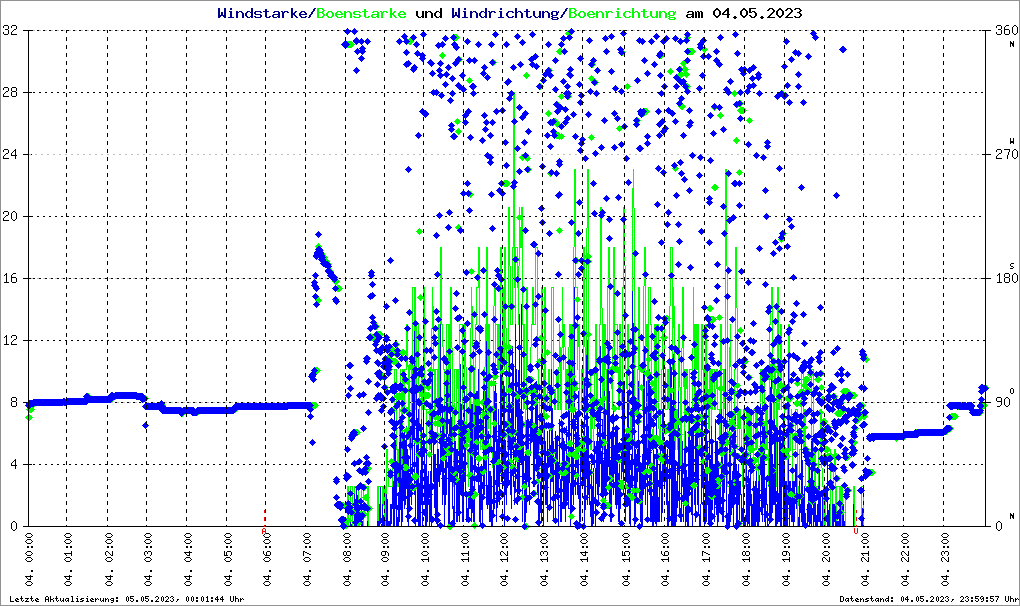The image size is (1020, 606).
Task: Click the 13:00 time axis label
Action: [546, 560]
